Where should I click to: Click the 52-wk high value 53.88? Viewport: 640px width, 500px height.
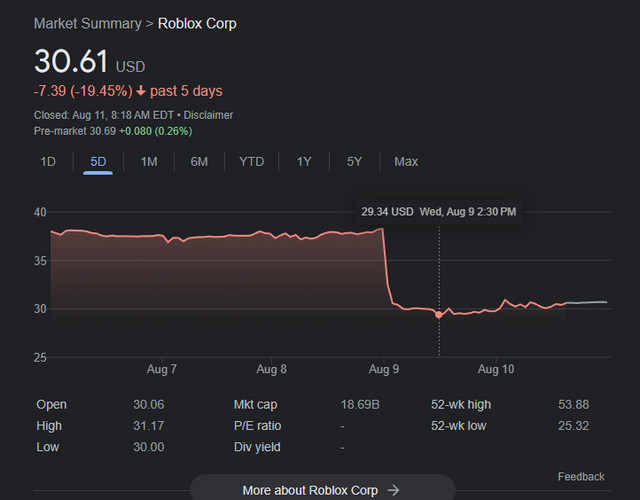[573, 404]
